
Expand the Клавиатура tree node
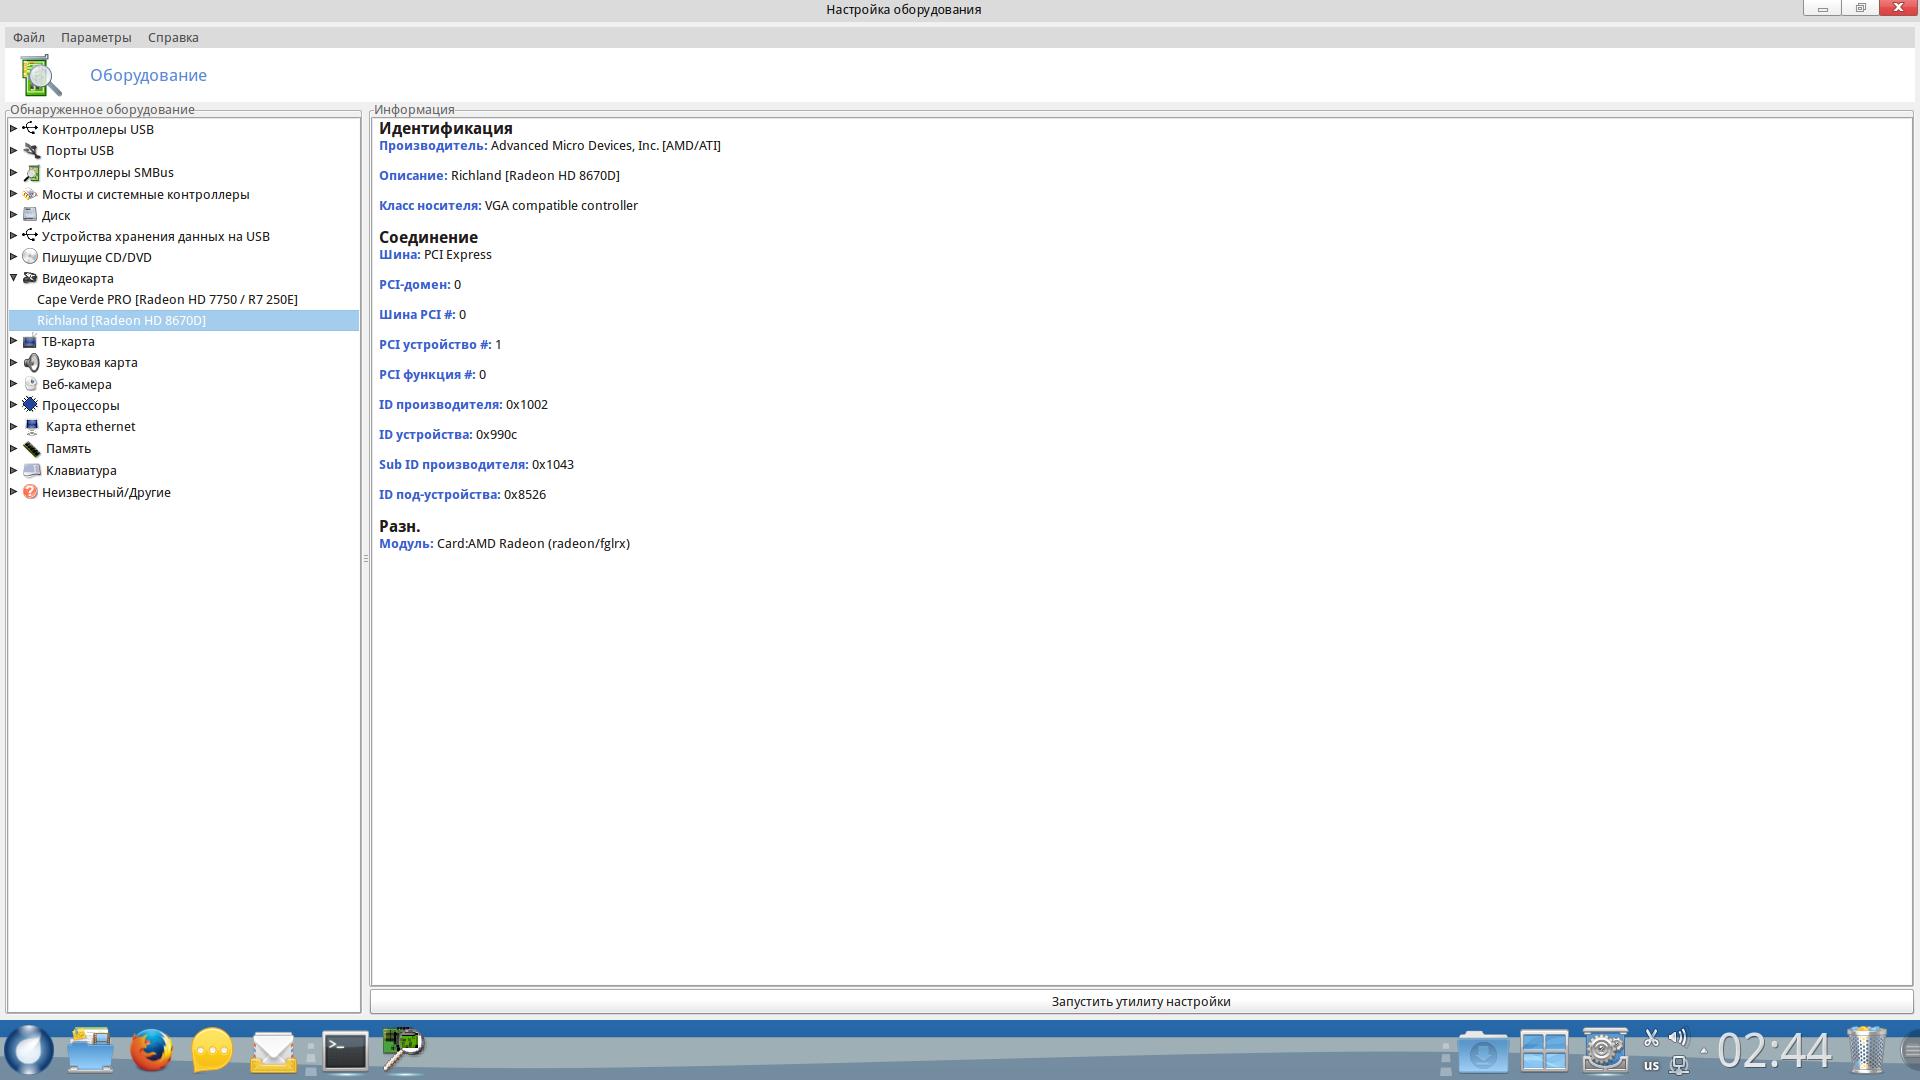coord(14,470)
